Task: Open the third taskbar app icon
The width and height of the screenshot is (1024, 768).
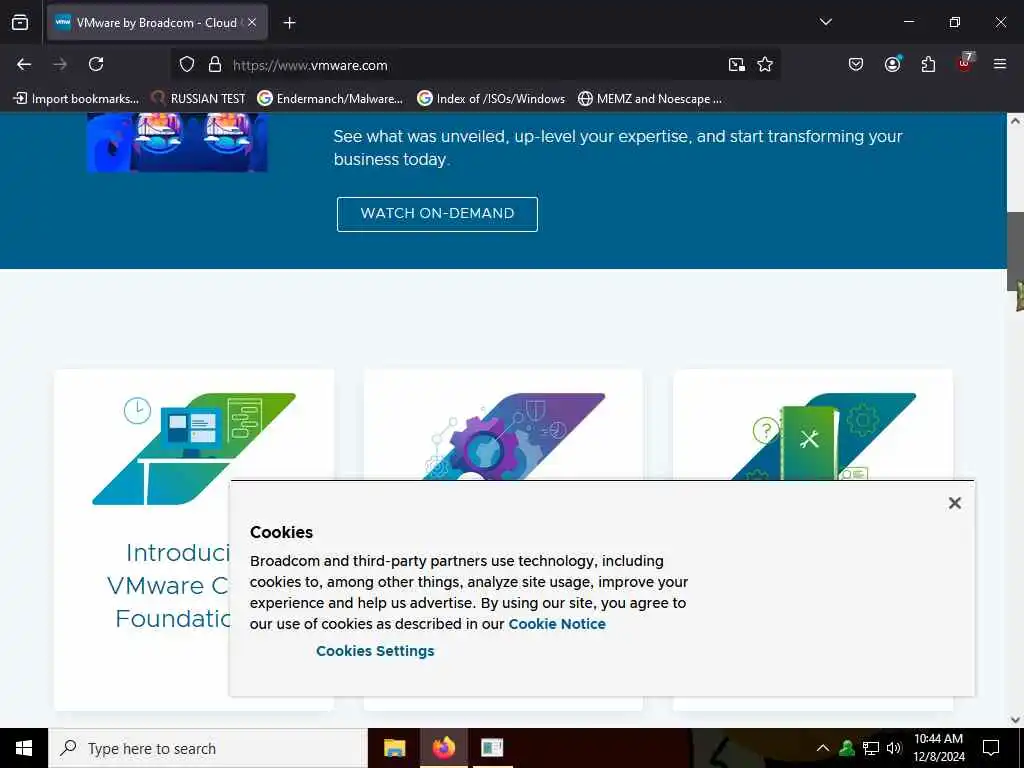Action: (x=492, y=748)
